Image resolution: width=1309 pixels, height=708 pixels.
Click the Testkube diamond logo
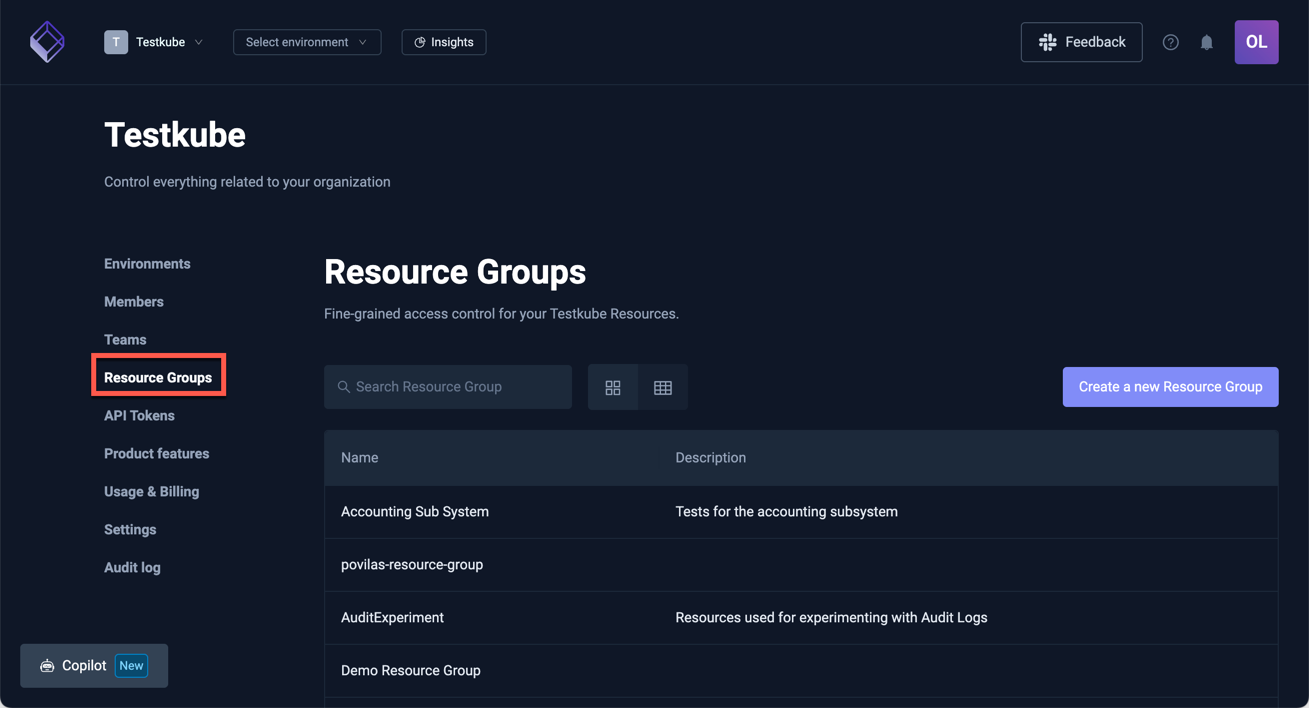47,41
